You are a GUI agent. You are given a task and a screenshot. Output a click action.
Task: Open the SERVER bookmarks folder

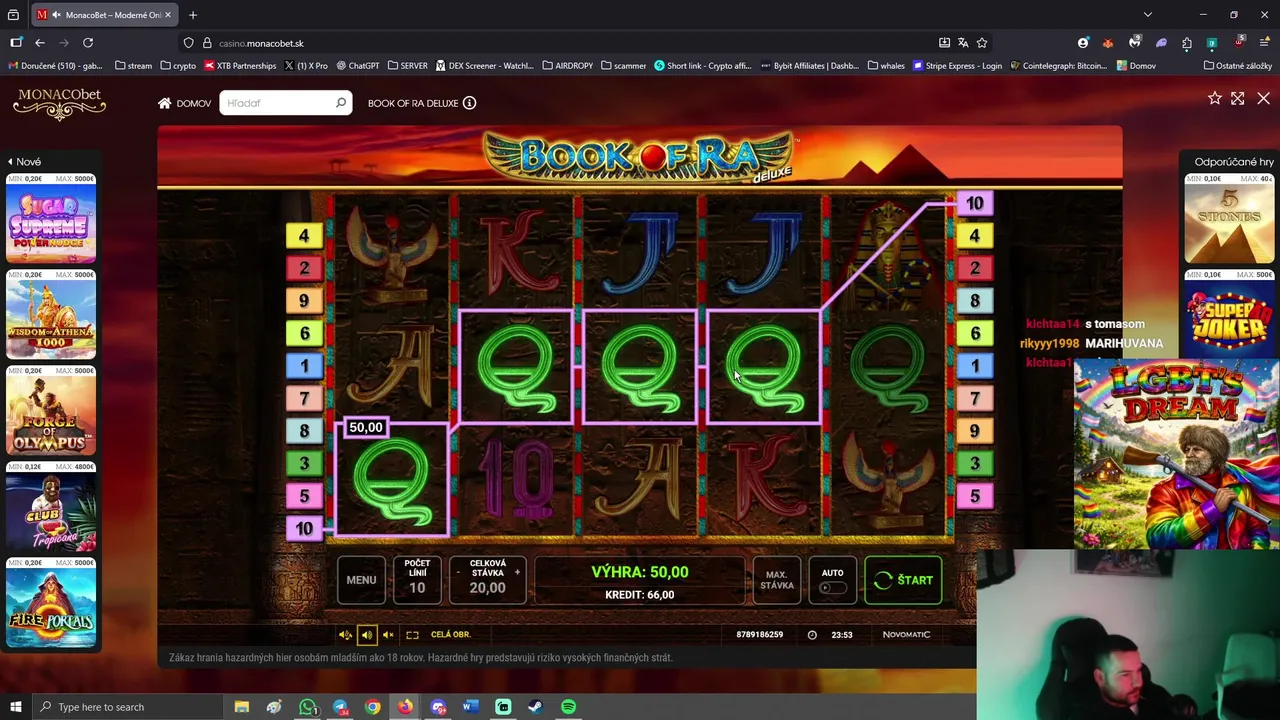tap(407, 66)
